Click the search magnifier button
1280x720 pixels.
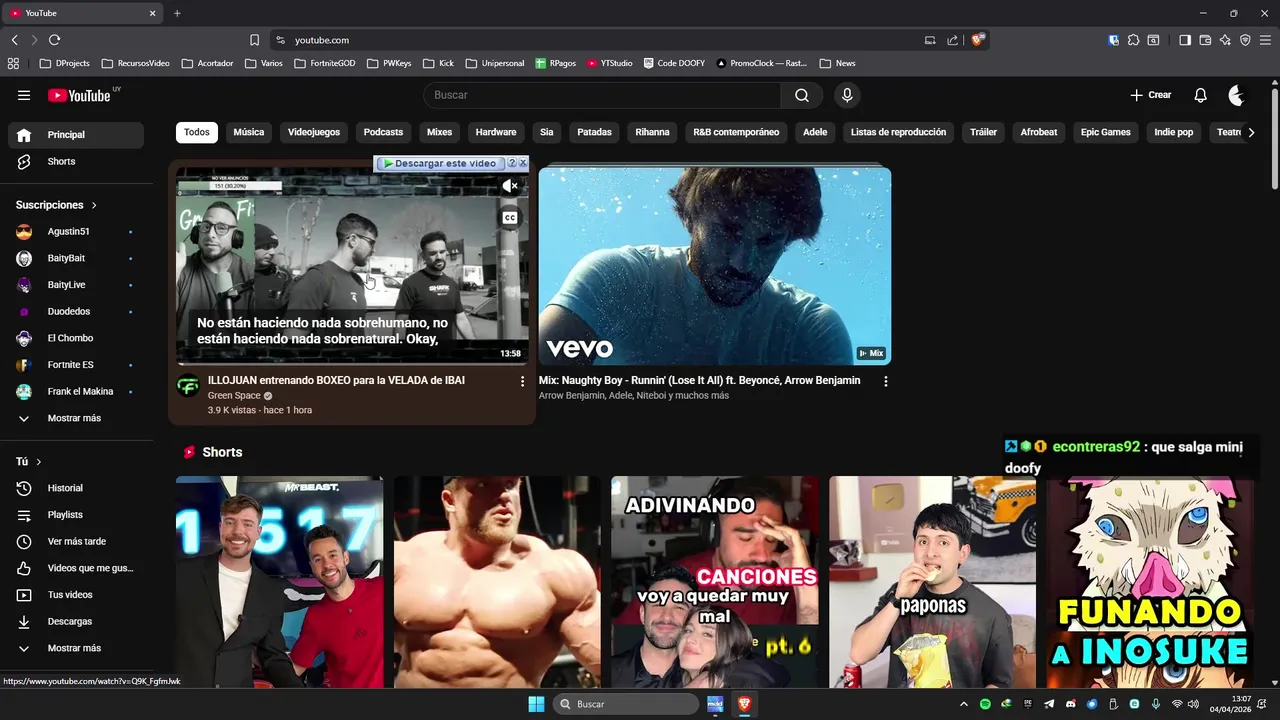pos(802,95)
